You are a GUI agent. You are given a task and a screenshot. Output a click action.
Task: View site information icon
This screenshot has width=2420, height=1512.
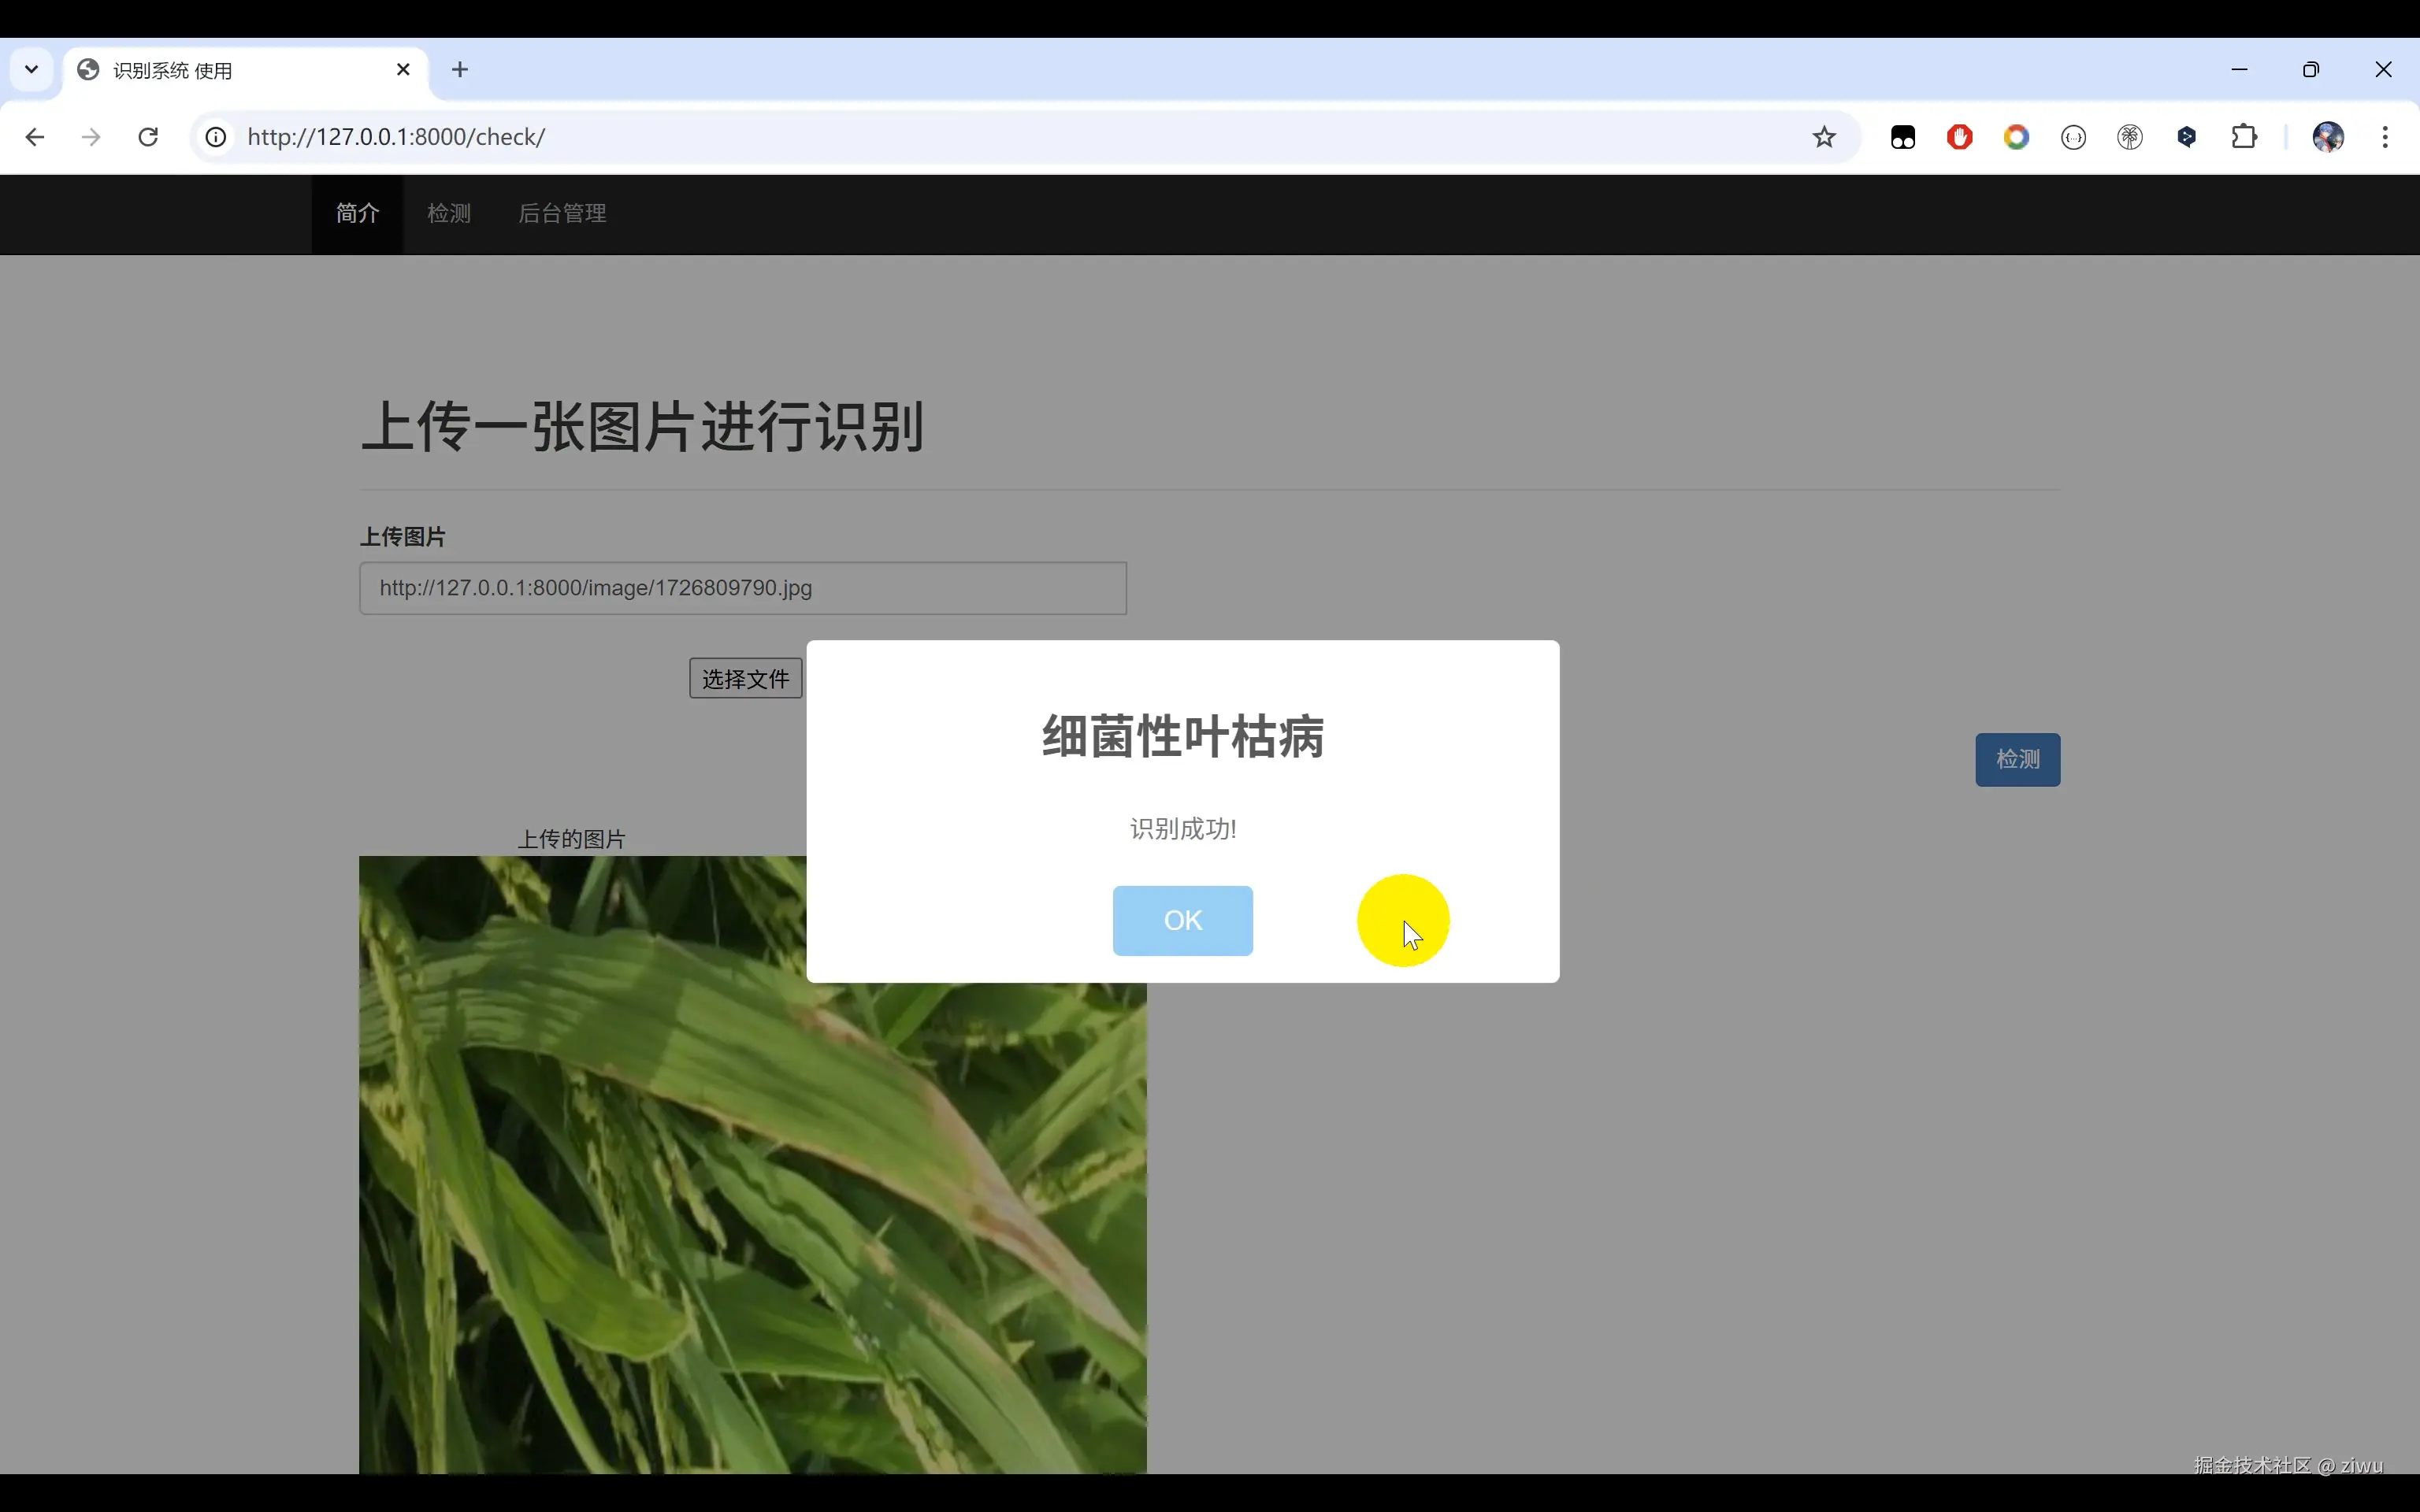click(216, 137)
